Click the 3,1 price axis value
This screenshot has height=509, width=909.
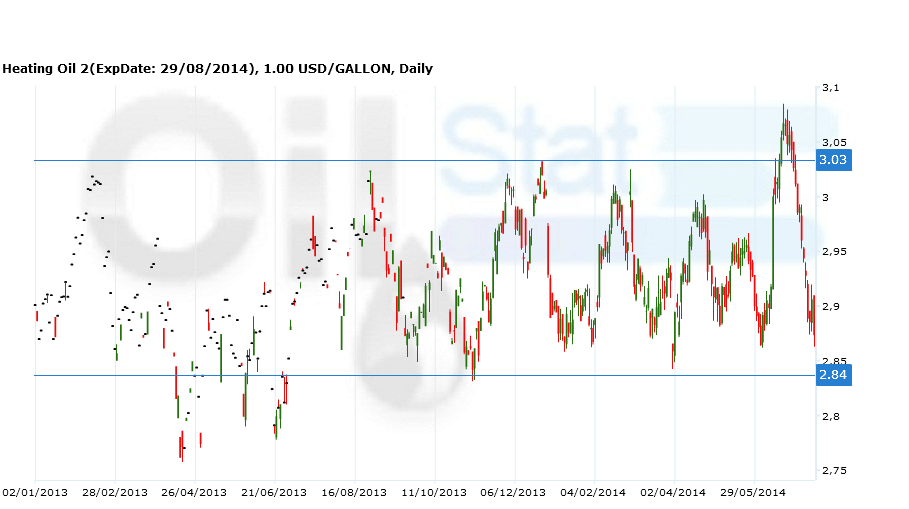coord(829,89)
